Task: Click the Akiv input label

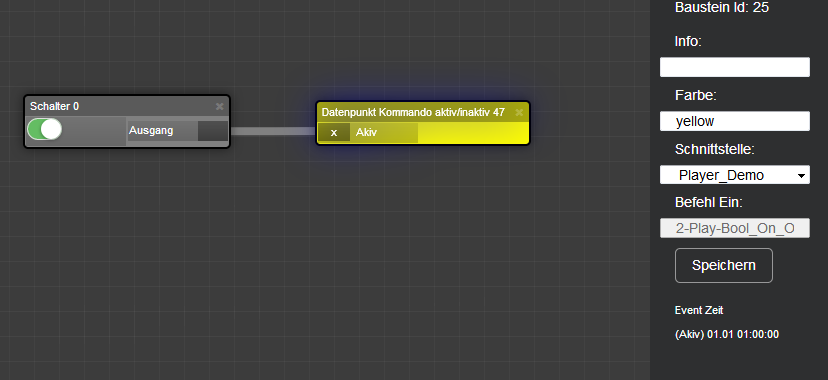Action: tap(366, 132)
